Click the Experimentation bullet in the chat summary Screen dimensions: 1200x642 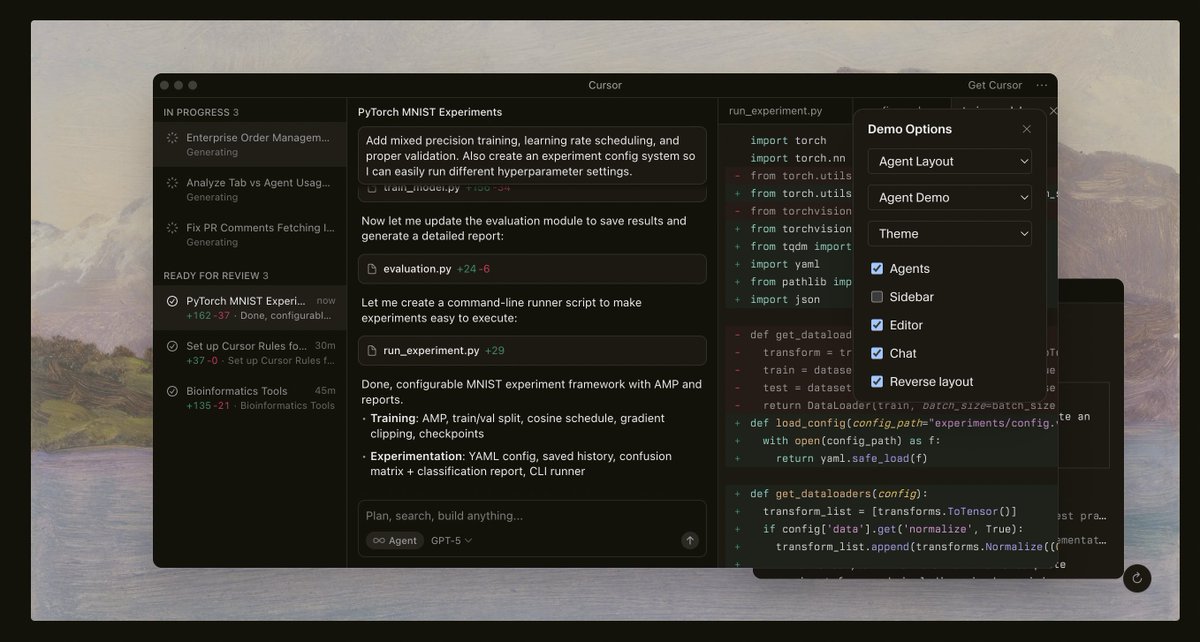coord(521,464)
